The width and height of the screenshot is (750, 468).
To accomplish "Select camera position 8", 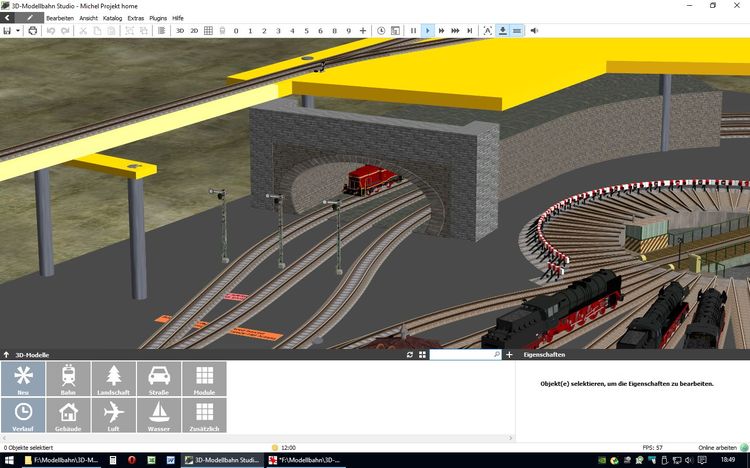I will (x=335, y=31).
